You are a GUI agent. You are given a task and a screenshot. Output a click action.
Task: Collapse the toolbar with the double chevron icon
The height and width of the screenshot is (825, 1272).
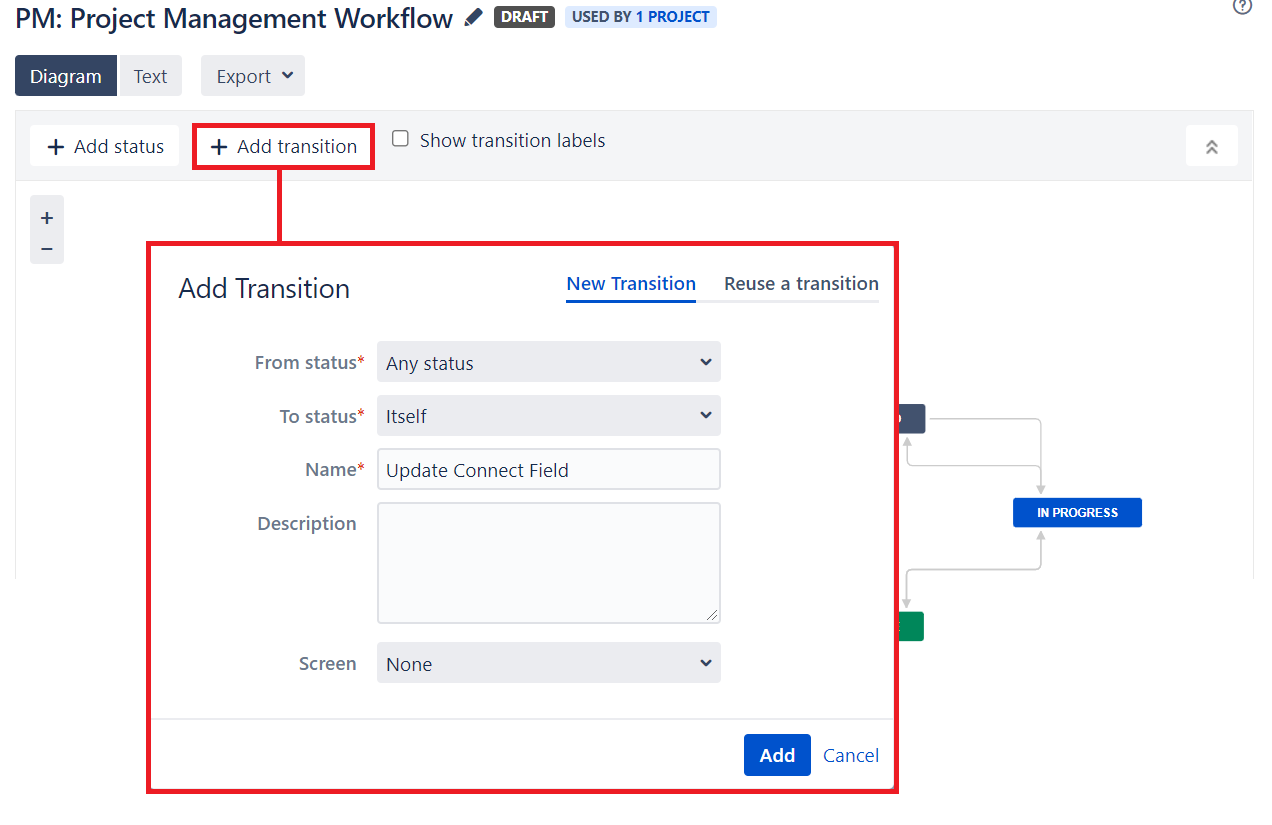tap(1211, 145)
